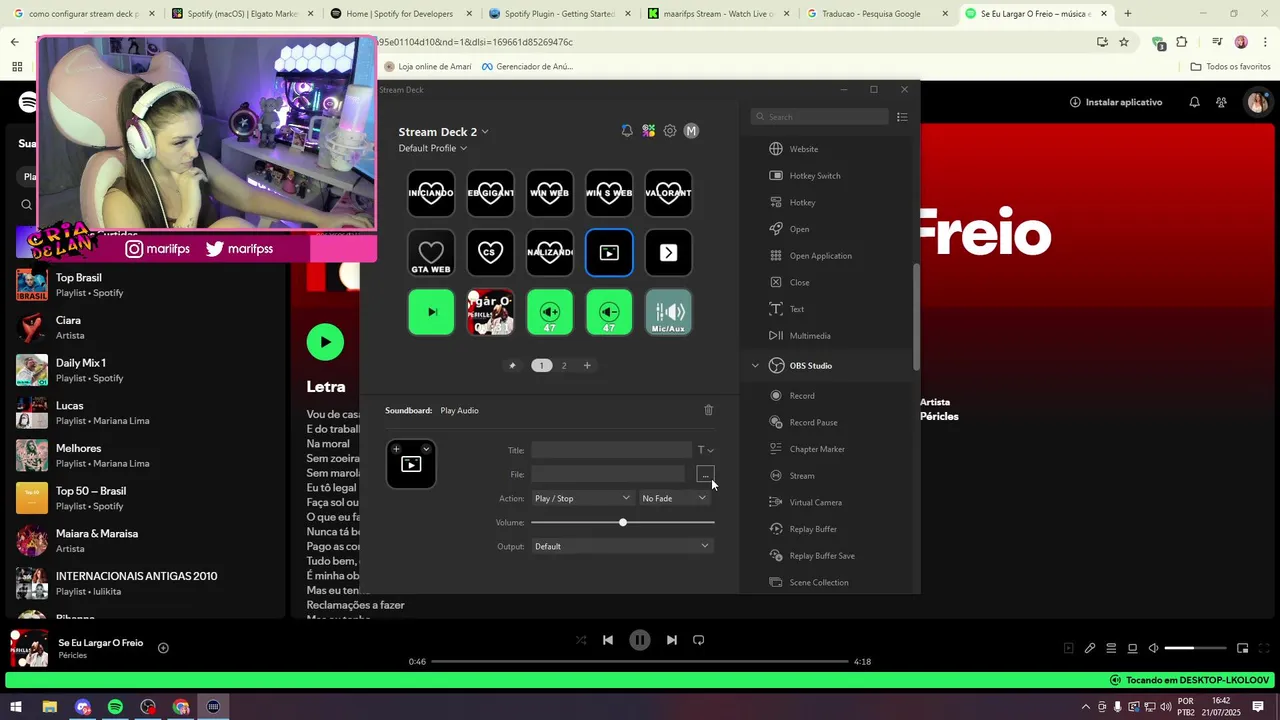Viewport: 1280px width, 720px height.
Task: Click the Title input field
Action: 611,450
